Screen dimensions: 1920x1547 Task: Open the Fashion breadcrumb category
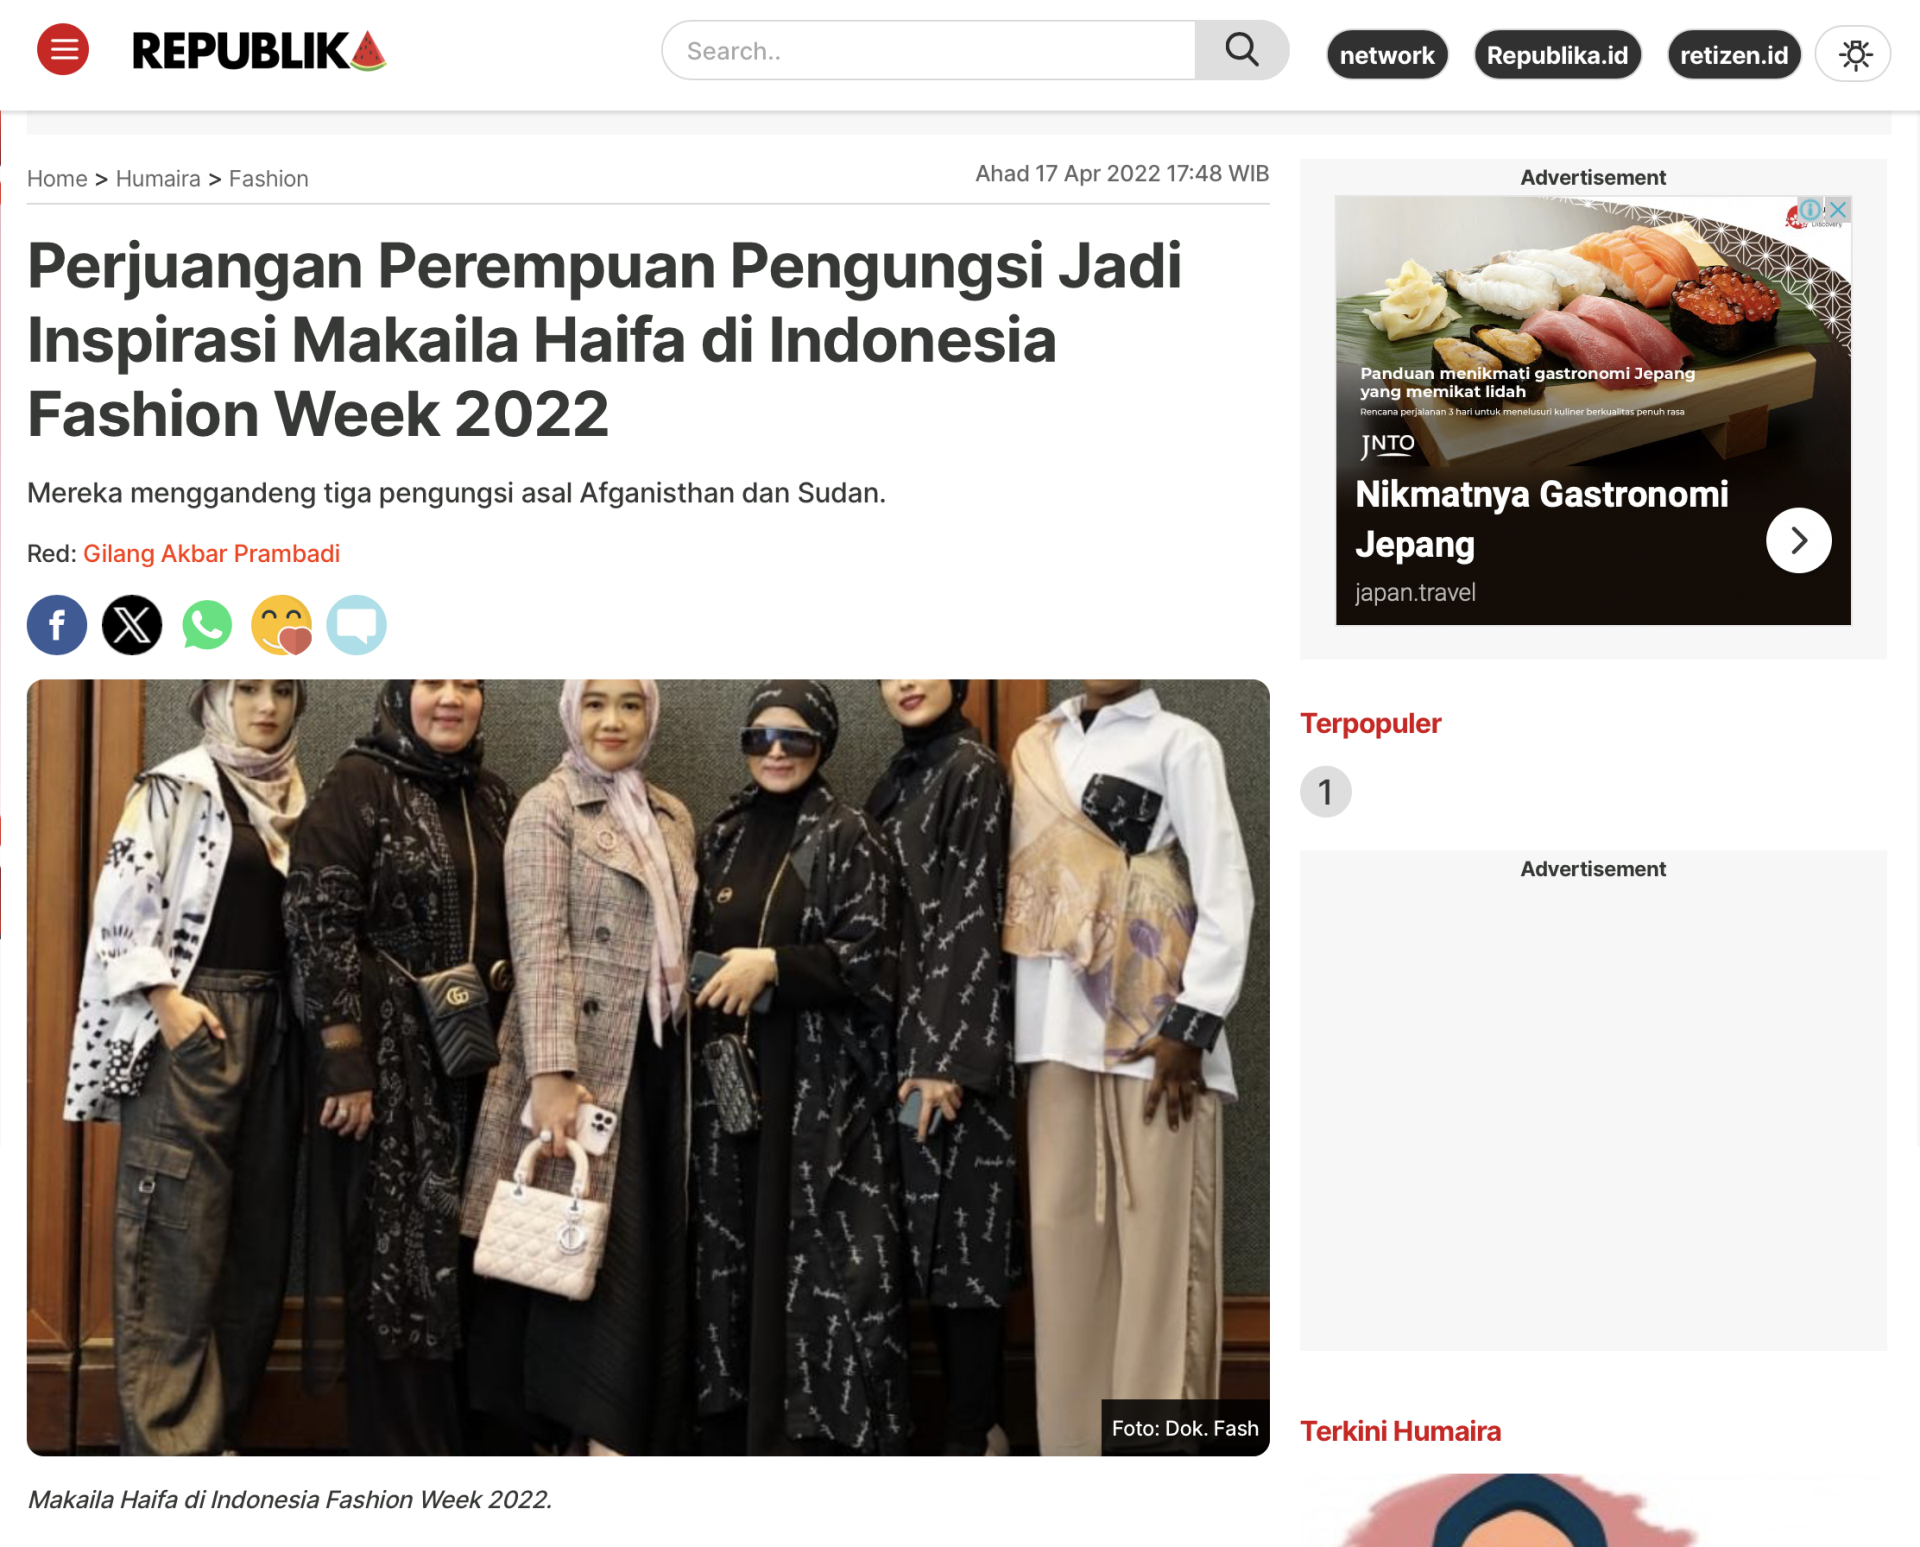(269, 179)
